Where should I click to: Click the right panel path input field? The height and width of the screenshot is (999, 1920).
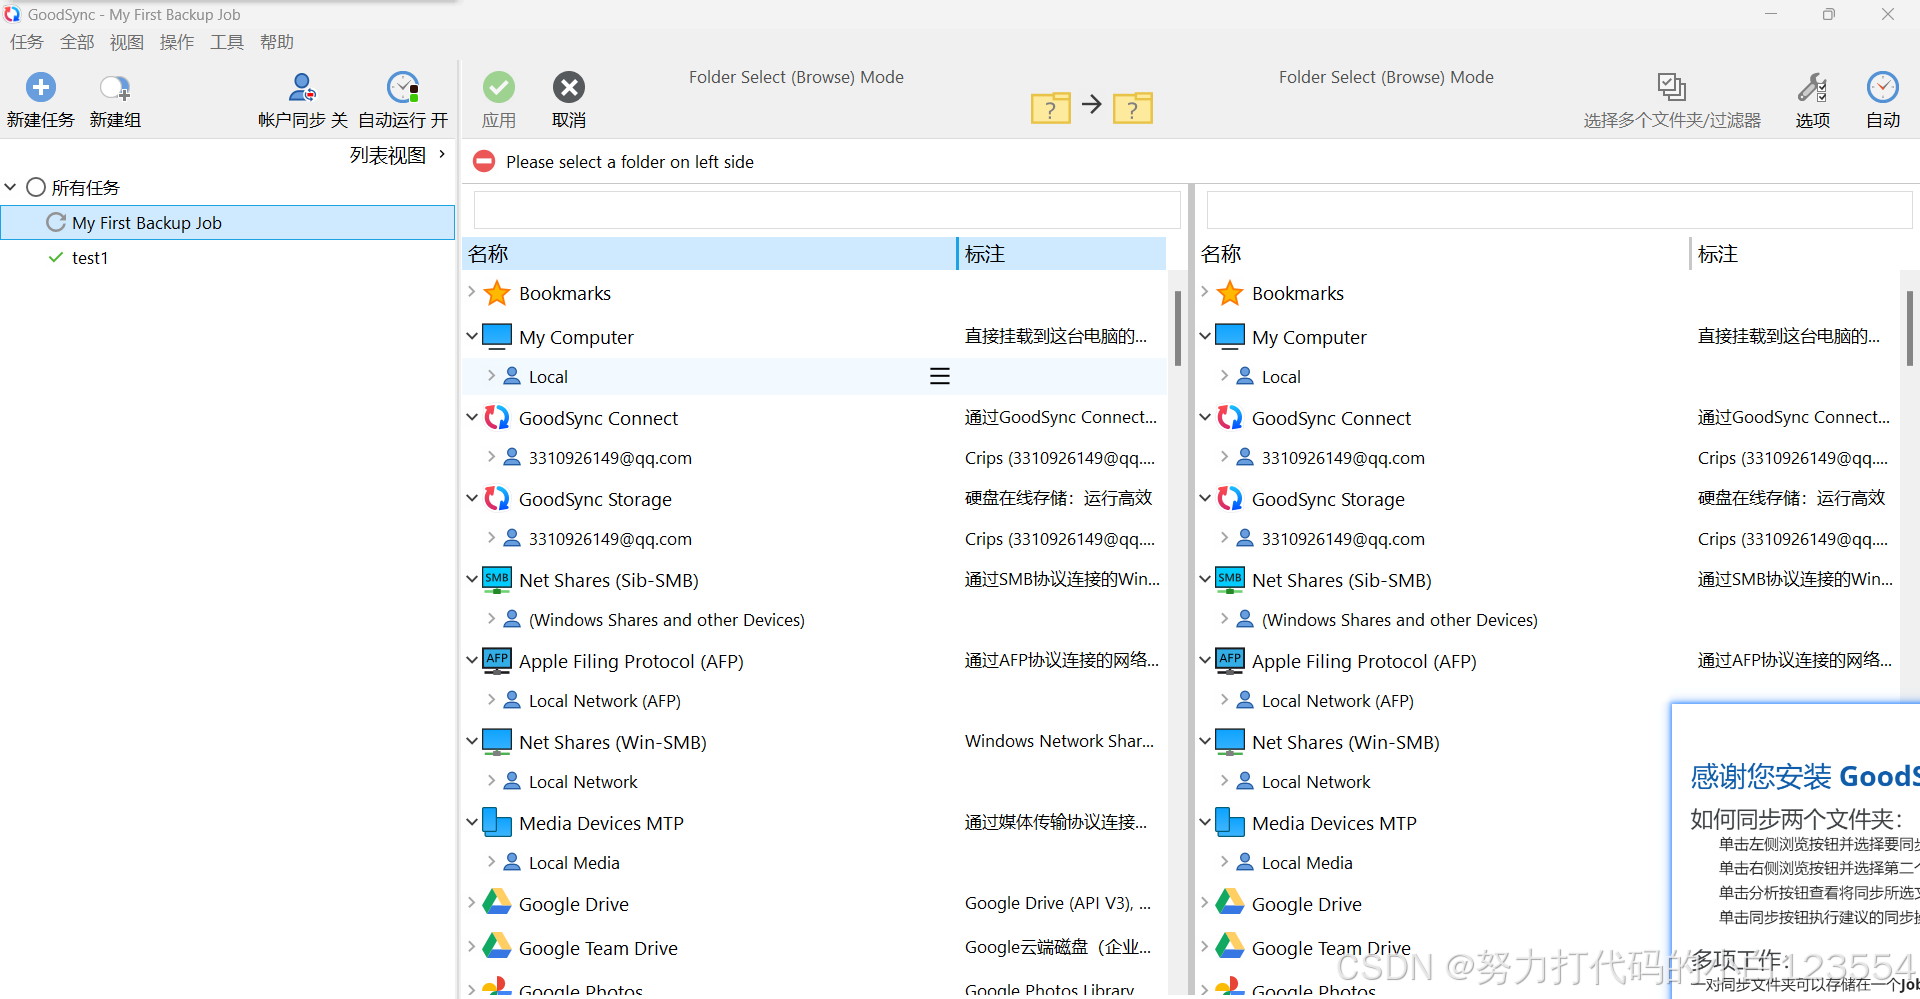[1560, 210]
